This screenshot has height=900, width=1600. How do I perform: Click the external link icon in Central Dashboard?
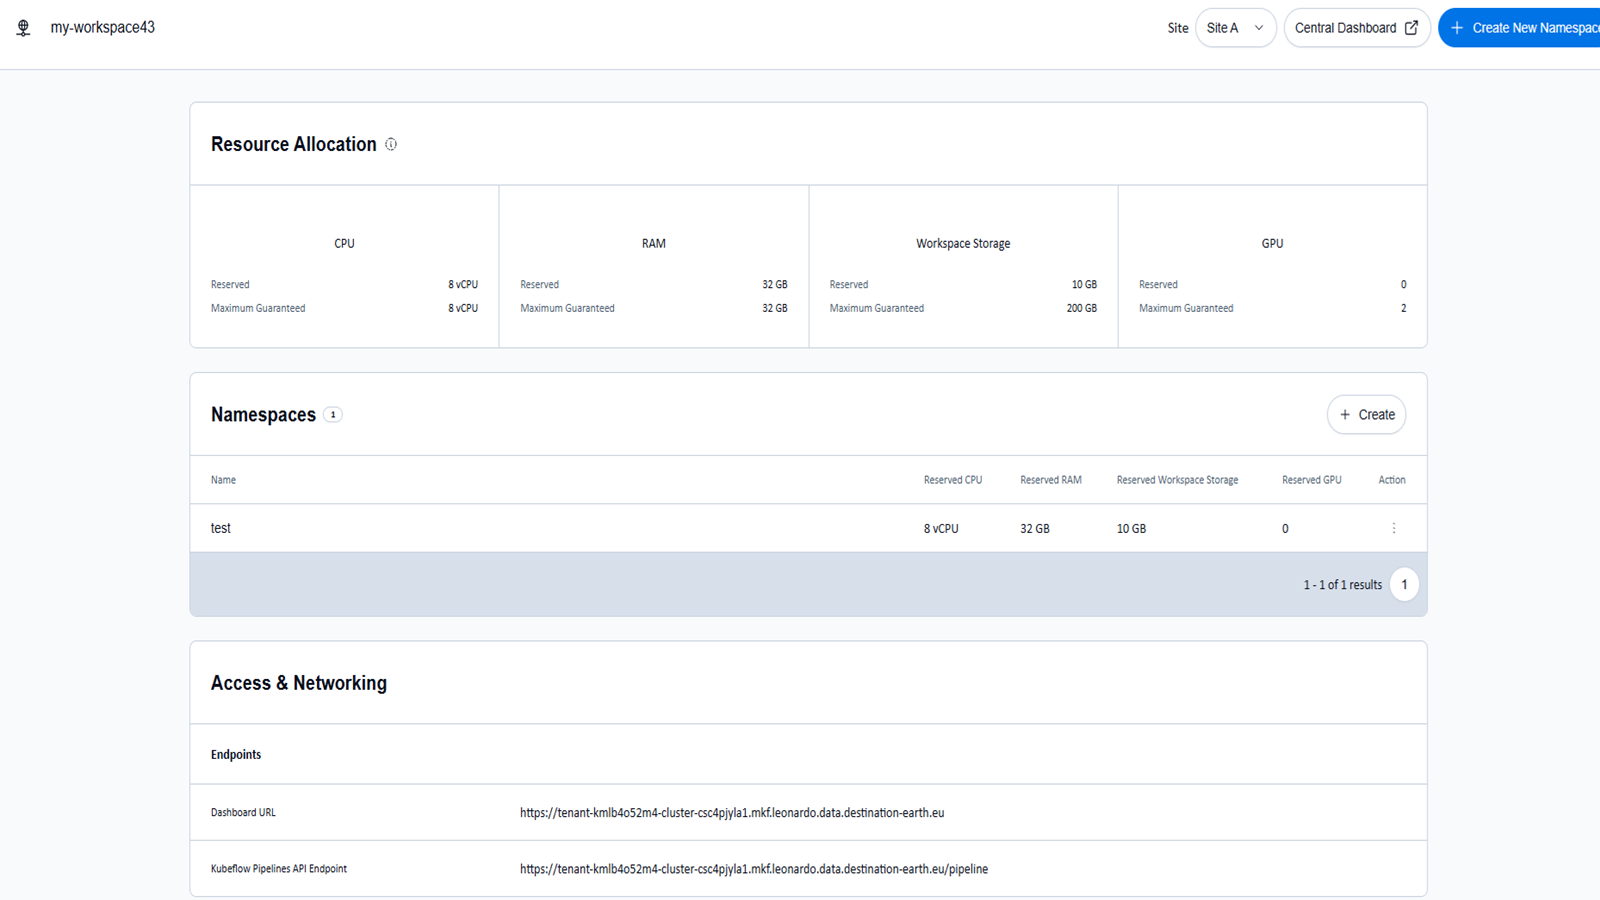tap(1411, 28)
